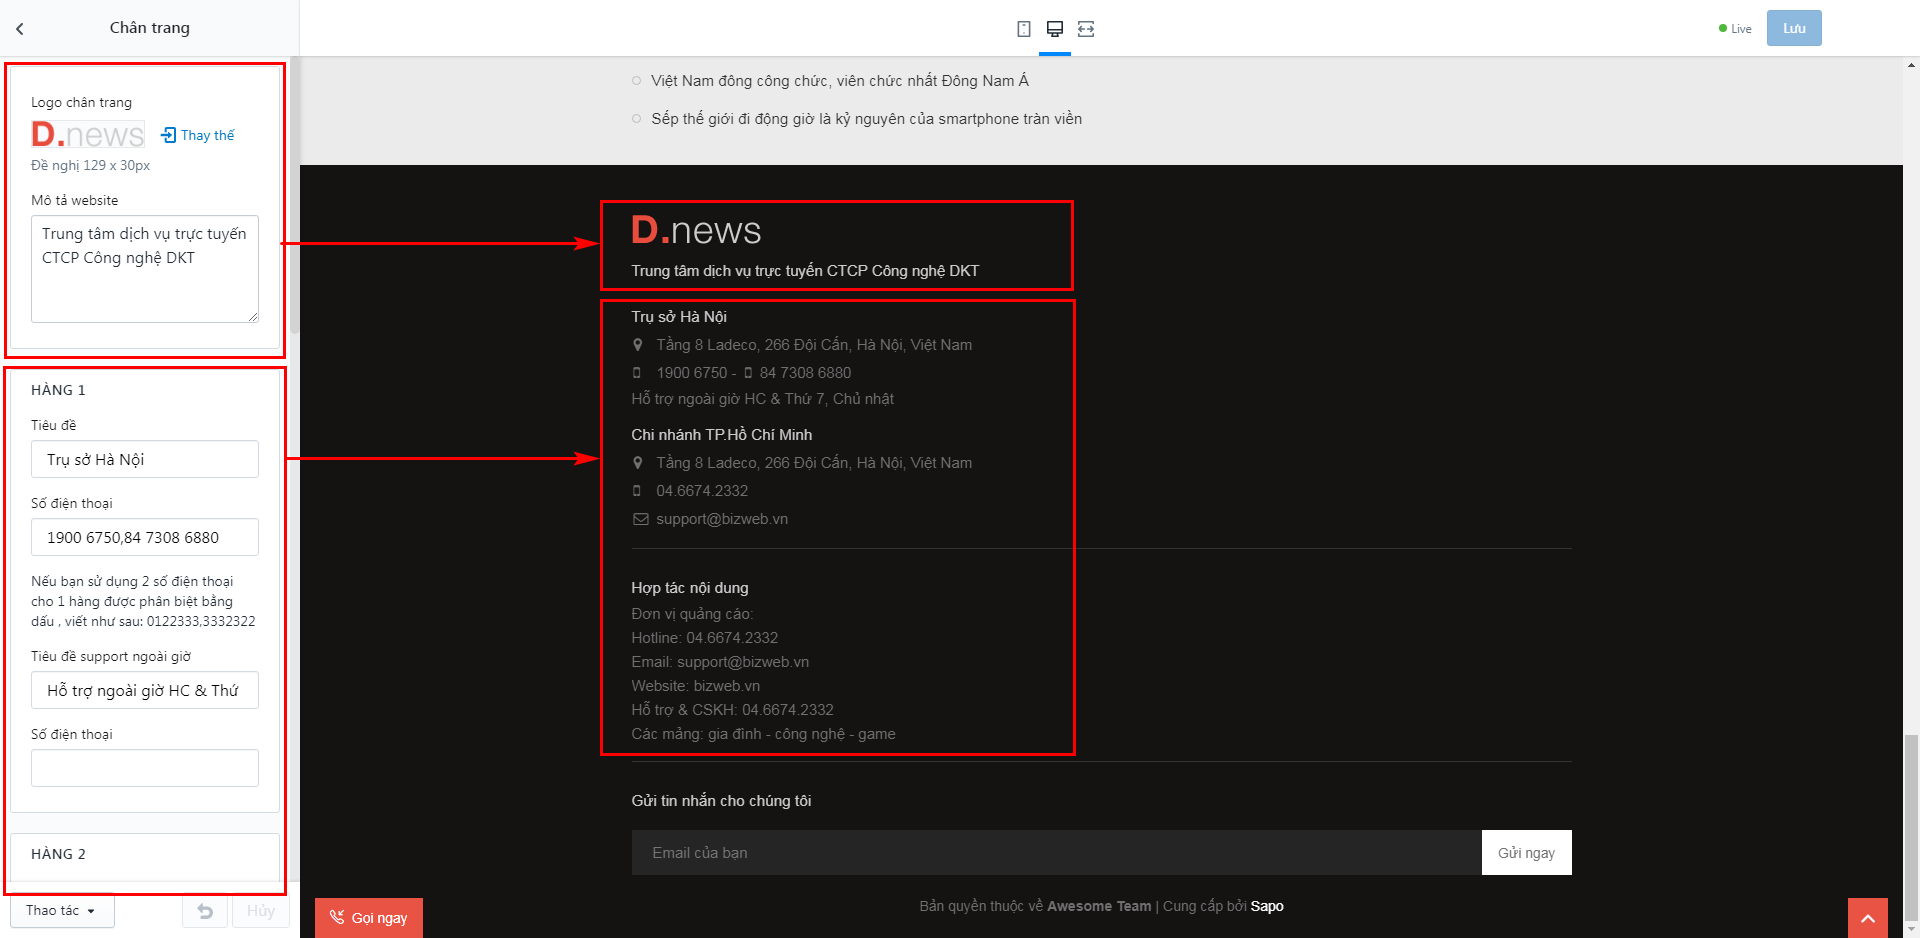Viewport: 1920px width, 938px height.
Task: Open the HÀNG 2 section
Action: (145, 854)
